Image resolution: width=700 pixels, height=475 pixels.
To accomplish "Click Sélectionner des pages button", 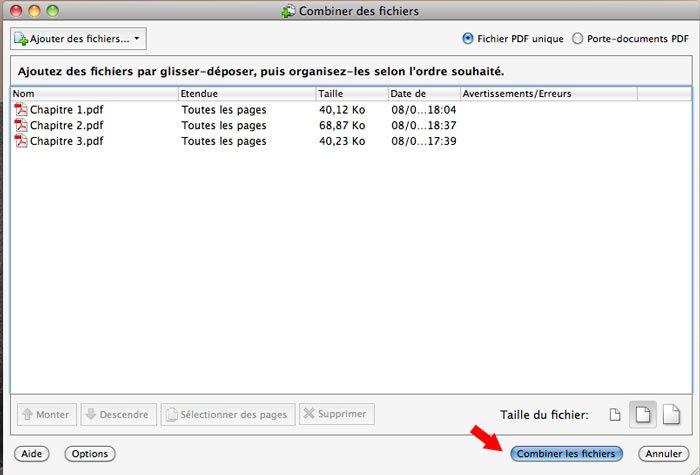I will point(227,414).
